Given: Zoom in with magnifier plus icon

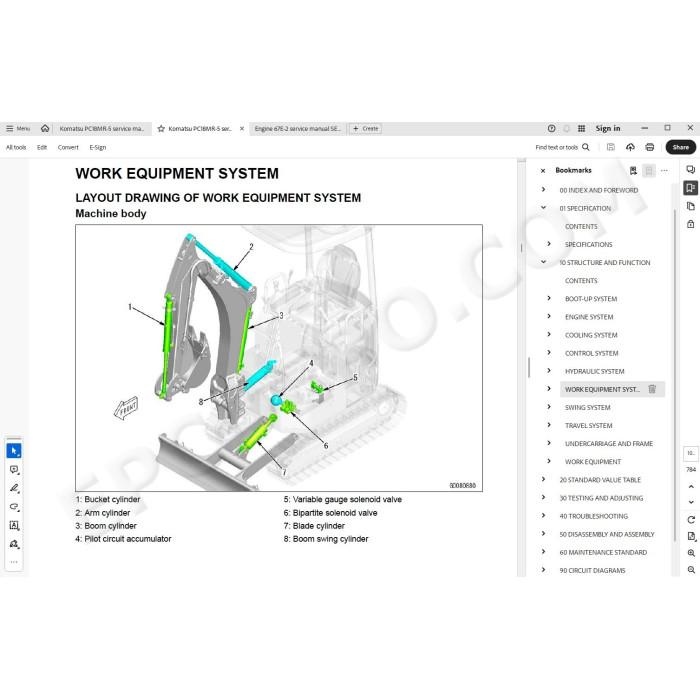Looking at the screenshot, I should coord(691,553).
